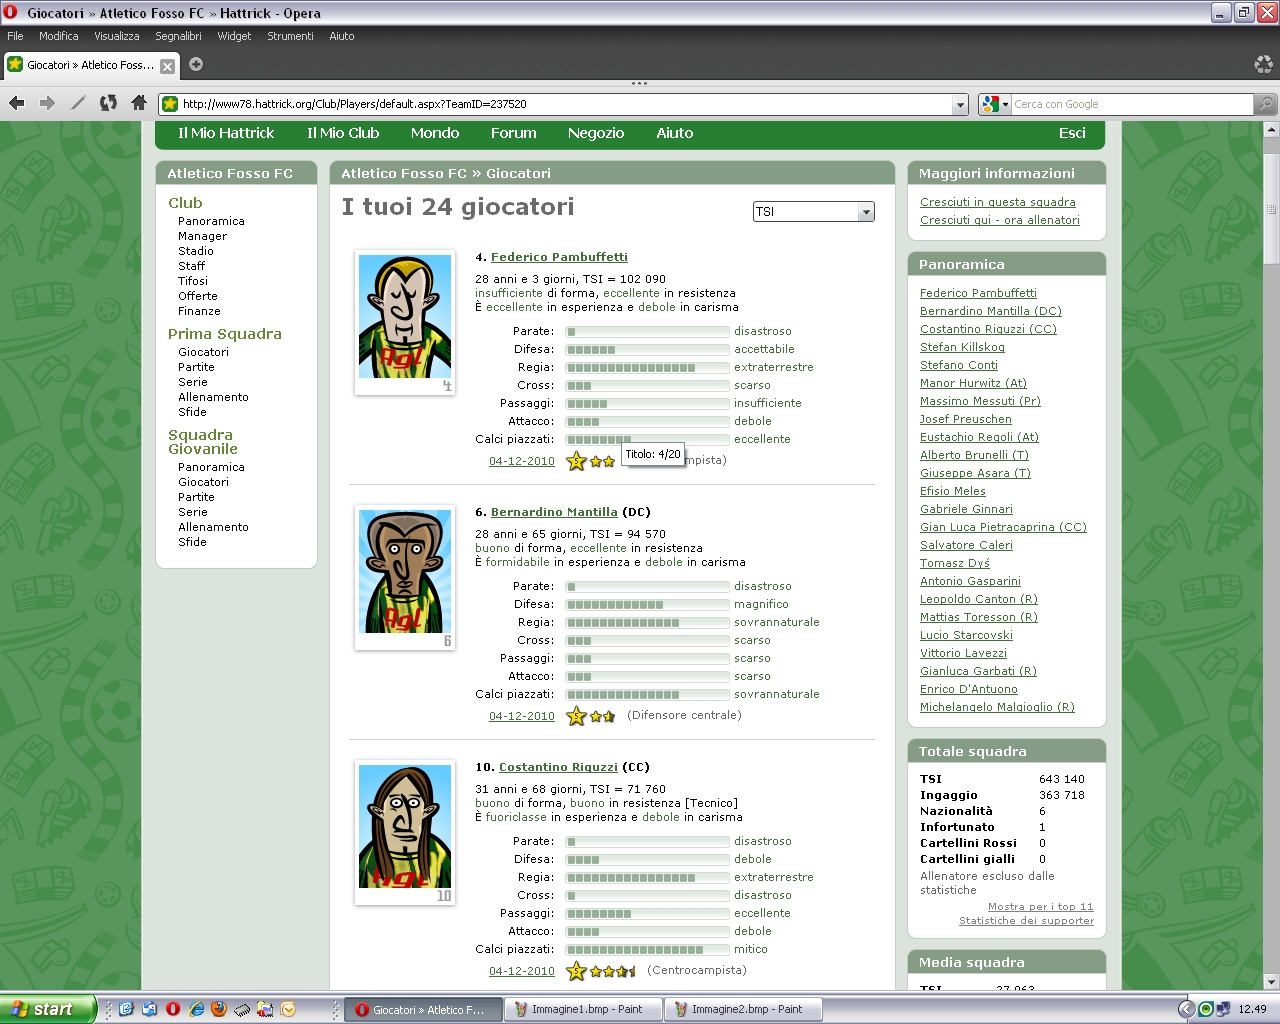
Task: Launch Firefox from quick launch
Action: tap(219, 1009)
